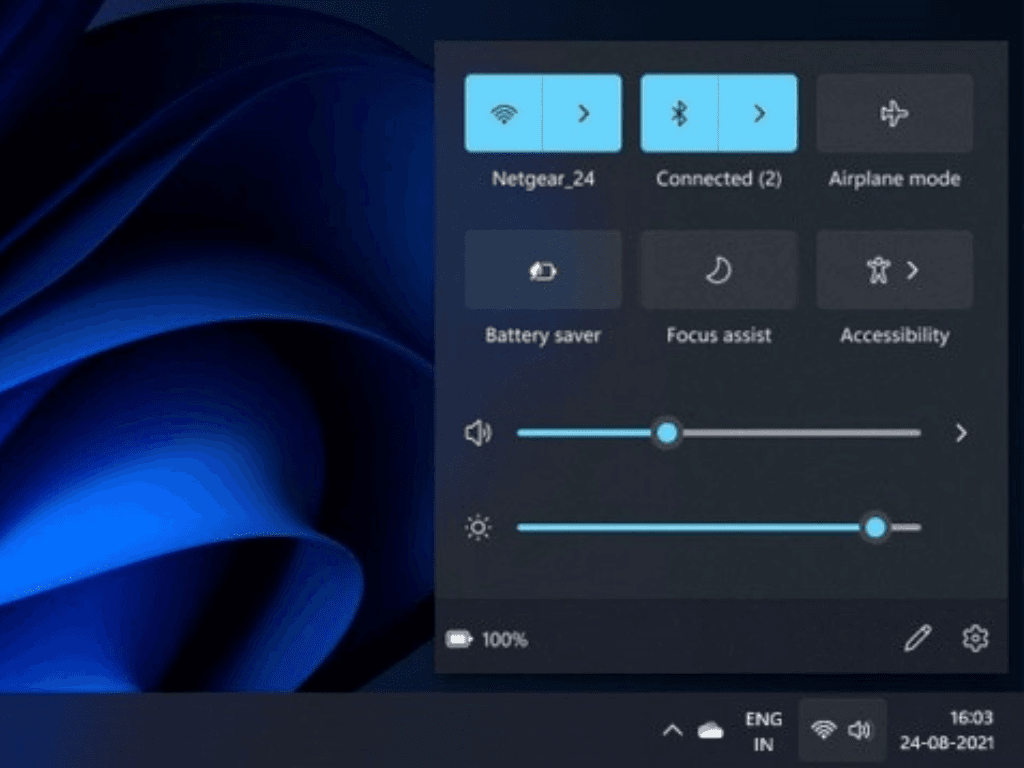Click the brightness slider handle
Viewport: 1024px width, 768px height.
[876, 527]
